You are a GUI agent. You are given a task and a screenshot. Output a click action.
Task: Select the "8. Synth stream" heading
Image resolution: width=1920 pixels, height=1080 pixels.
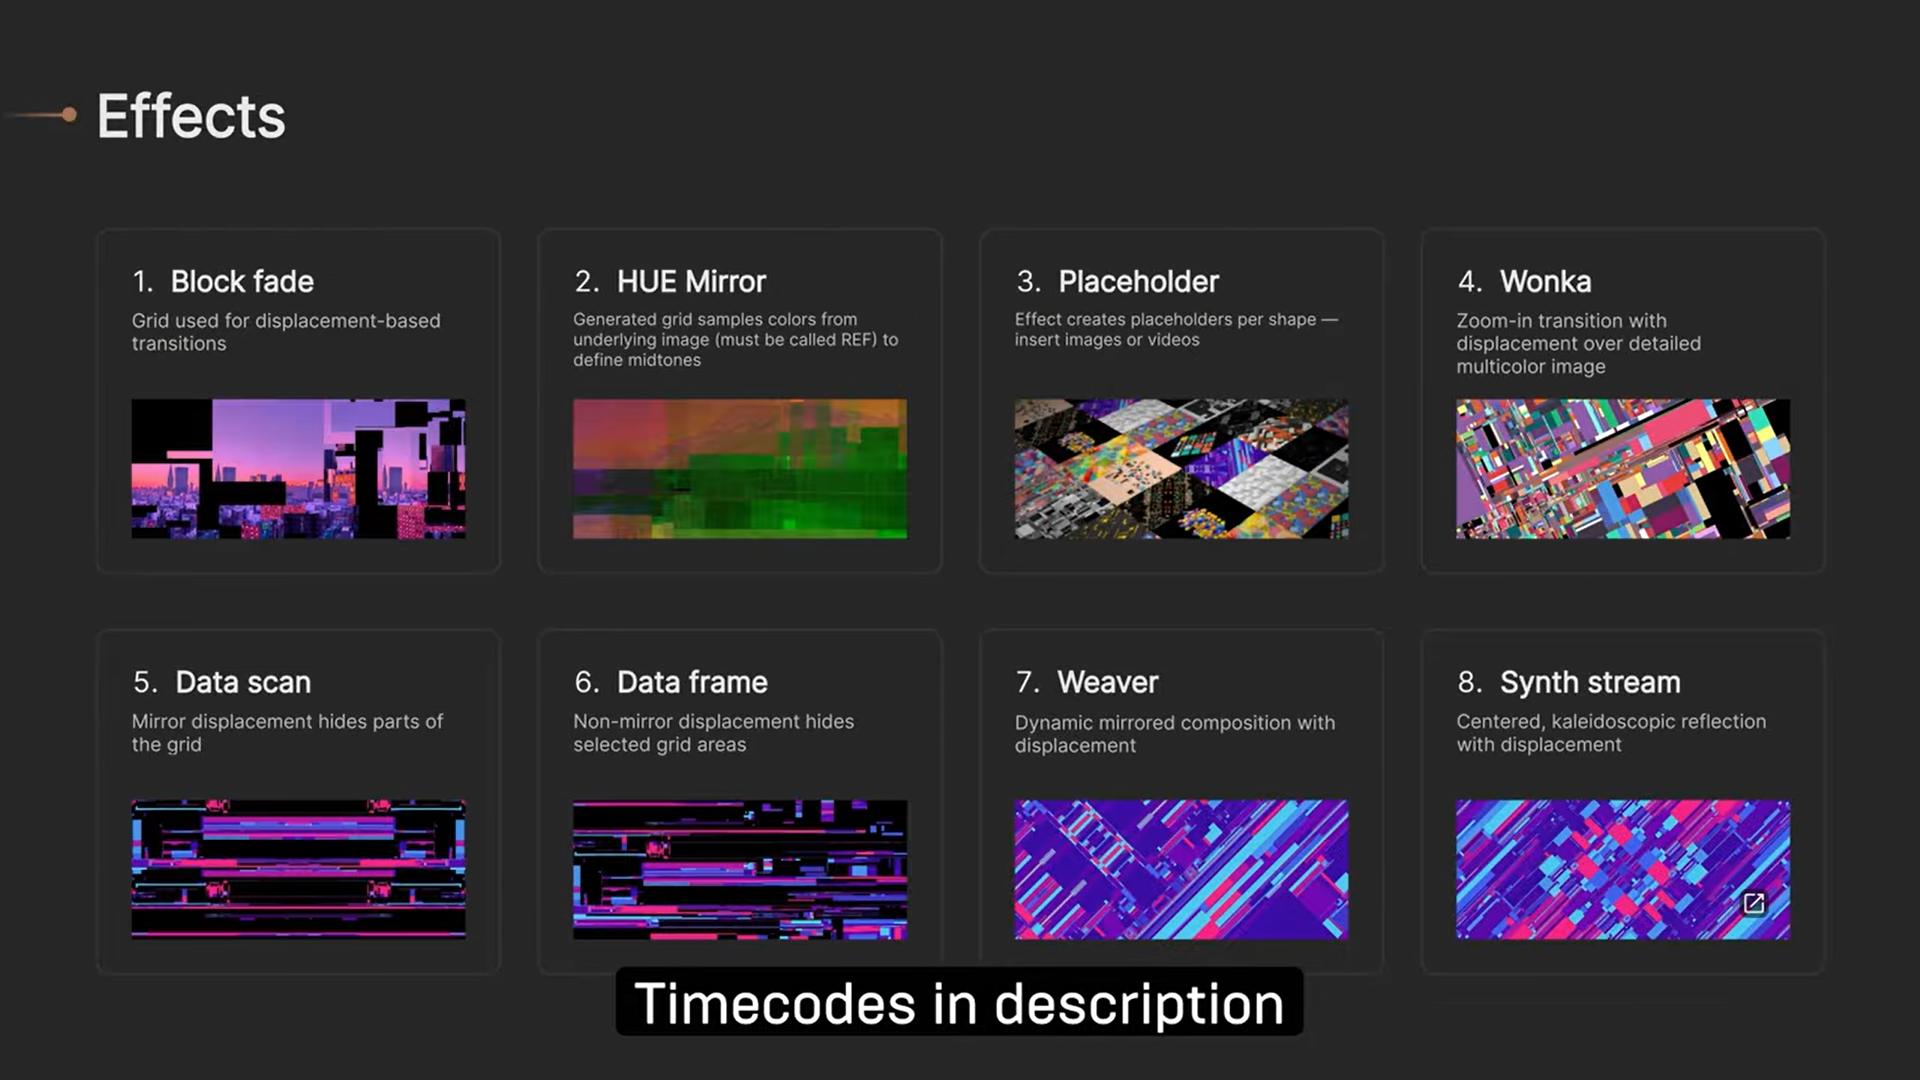coord(1568,682)
